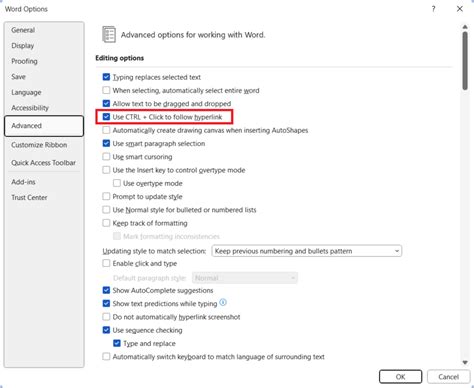The width and height of the screenshot is (474, 388).
Task: Click the Help question mark icon
Action: 433,9
